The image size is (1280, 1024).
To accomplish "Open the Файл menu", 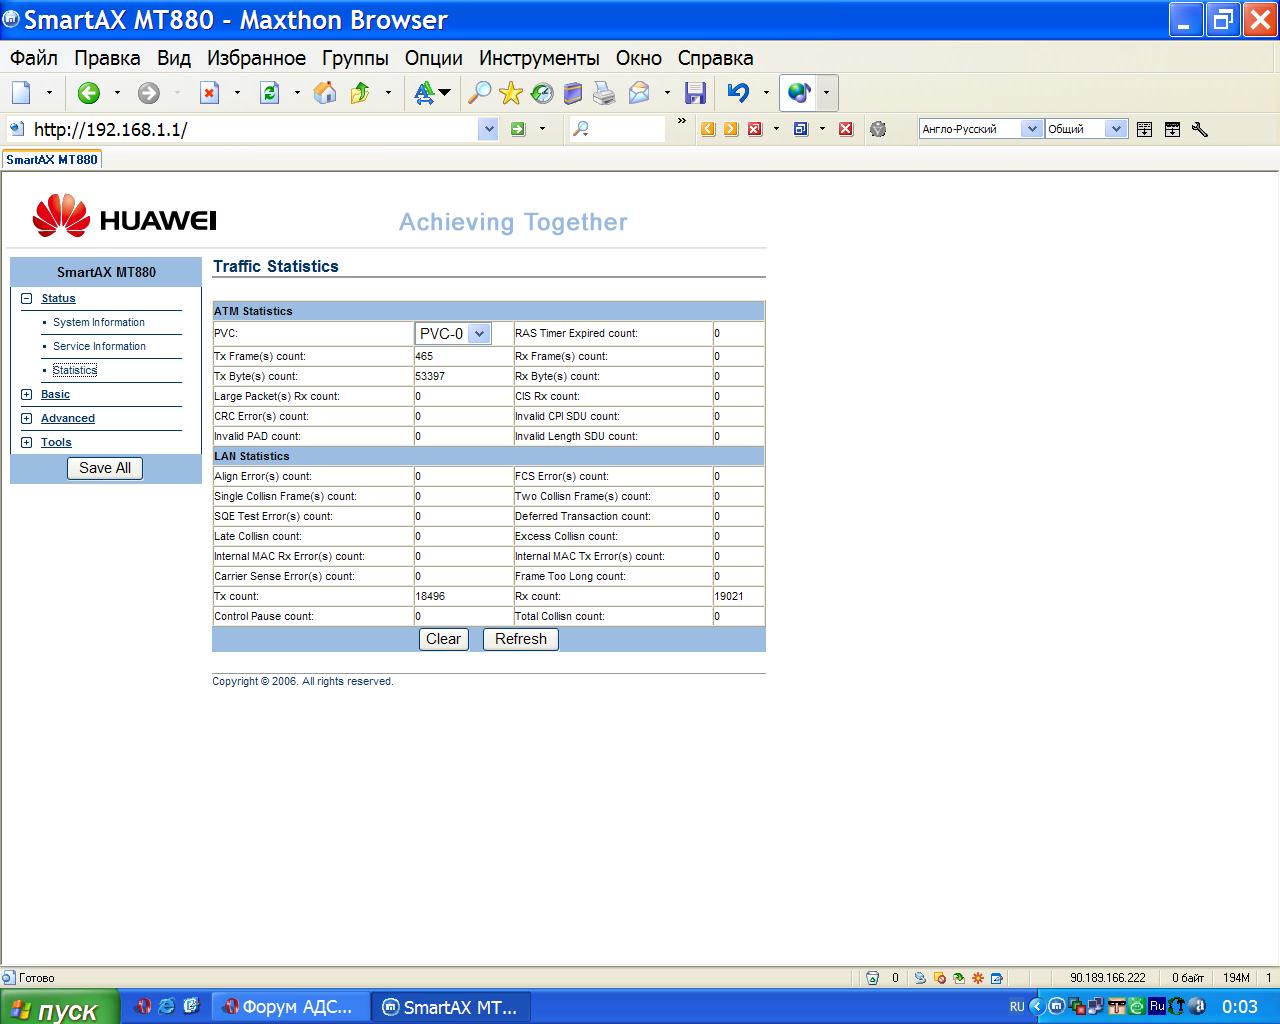I will 34,58.
